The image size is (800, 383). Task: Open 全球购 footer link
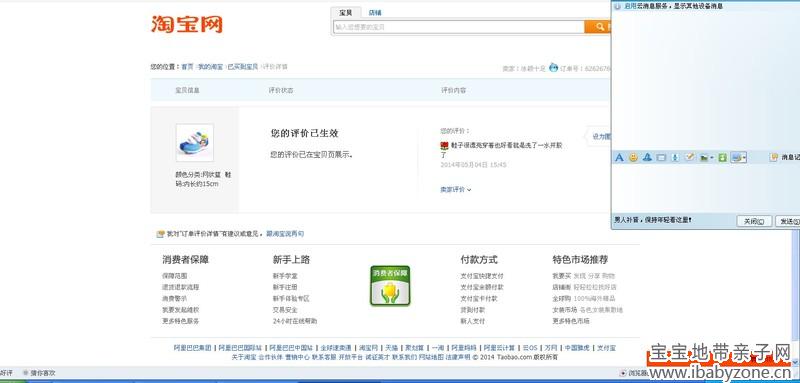[x=562, y=298]
